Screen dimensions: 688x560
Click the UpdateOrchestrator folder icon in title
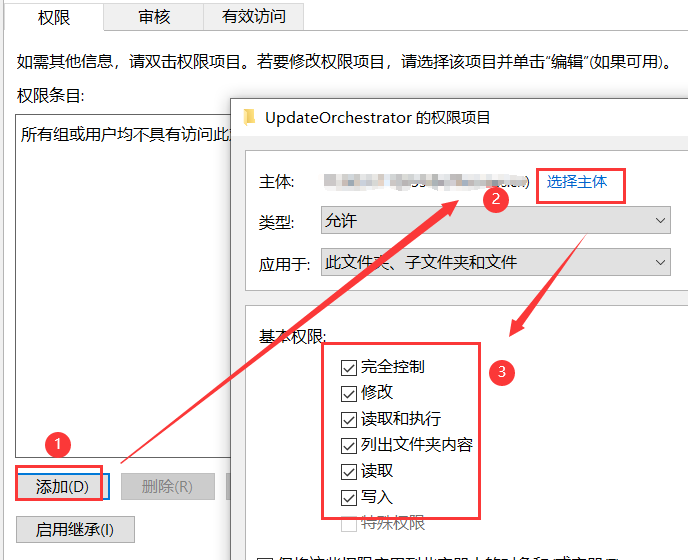250,117
